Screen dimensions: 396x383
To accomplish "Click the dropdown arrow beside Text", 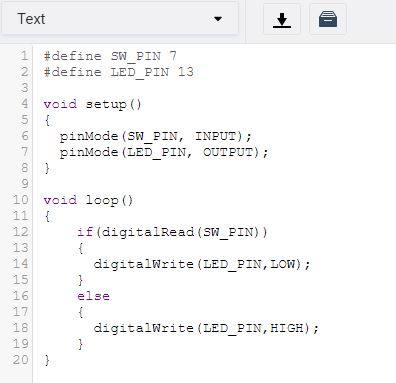I will pos(218,19).
